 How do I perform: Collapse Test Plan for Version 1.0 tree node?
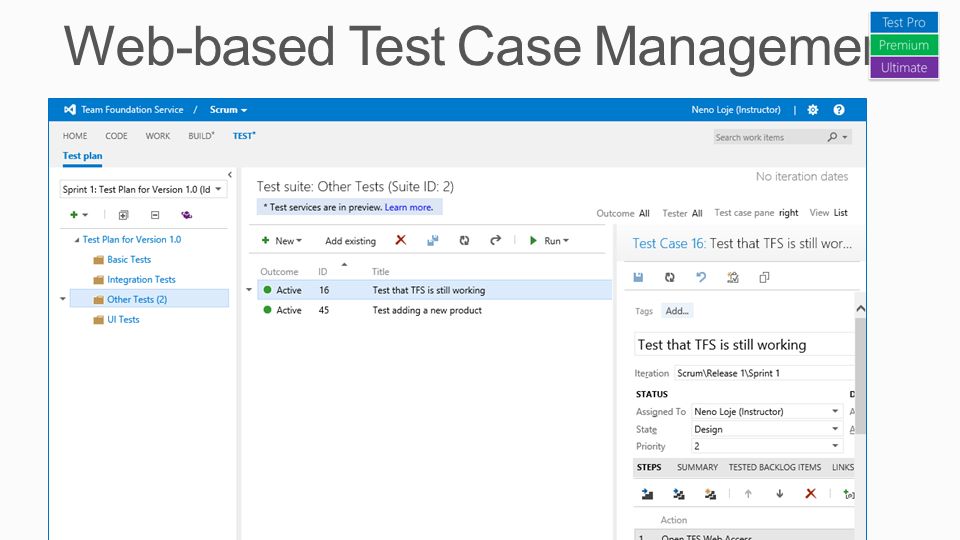click(x=77, y=240)
